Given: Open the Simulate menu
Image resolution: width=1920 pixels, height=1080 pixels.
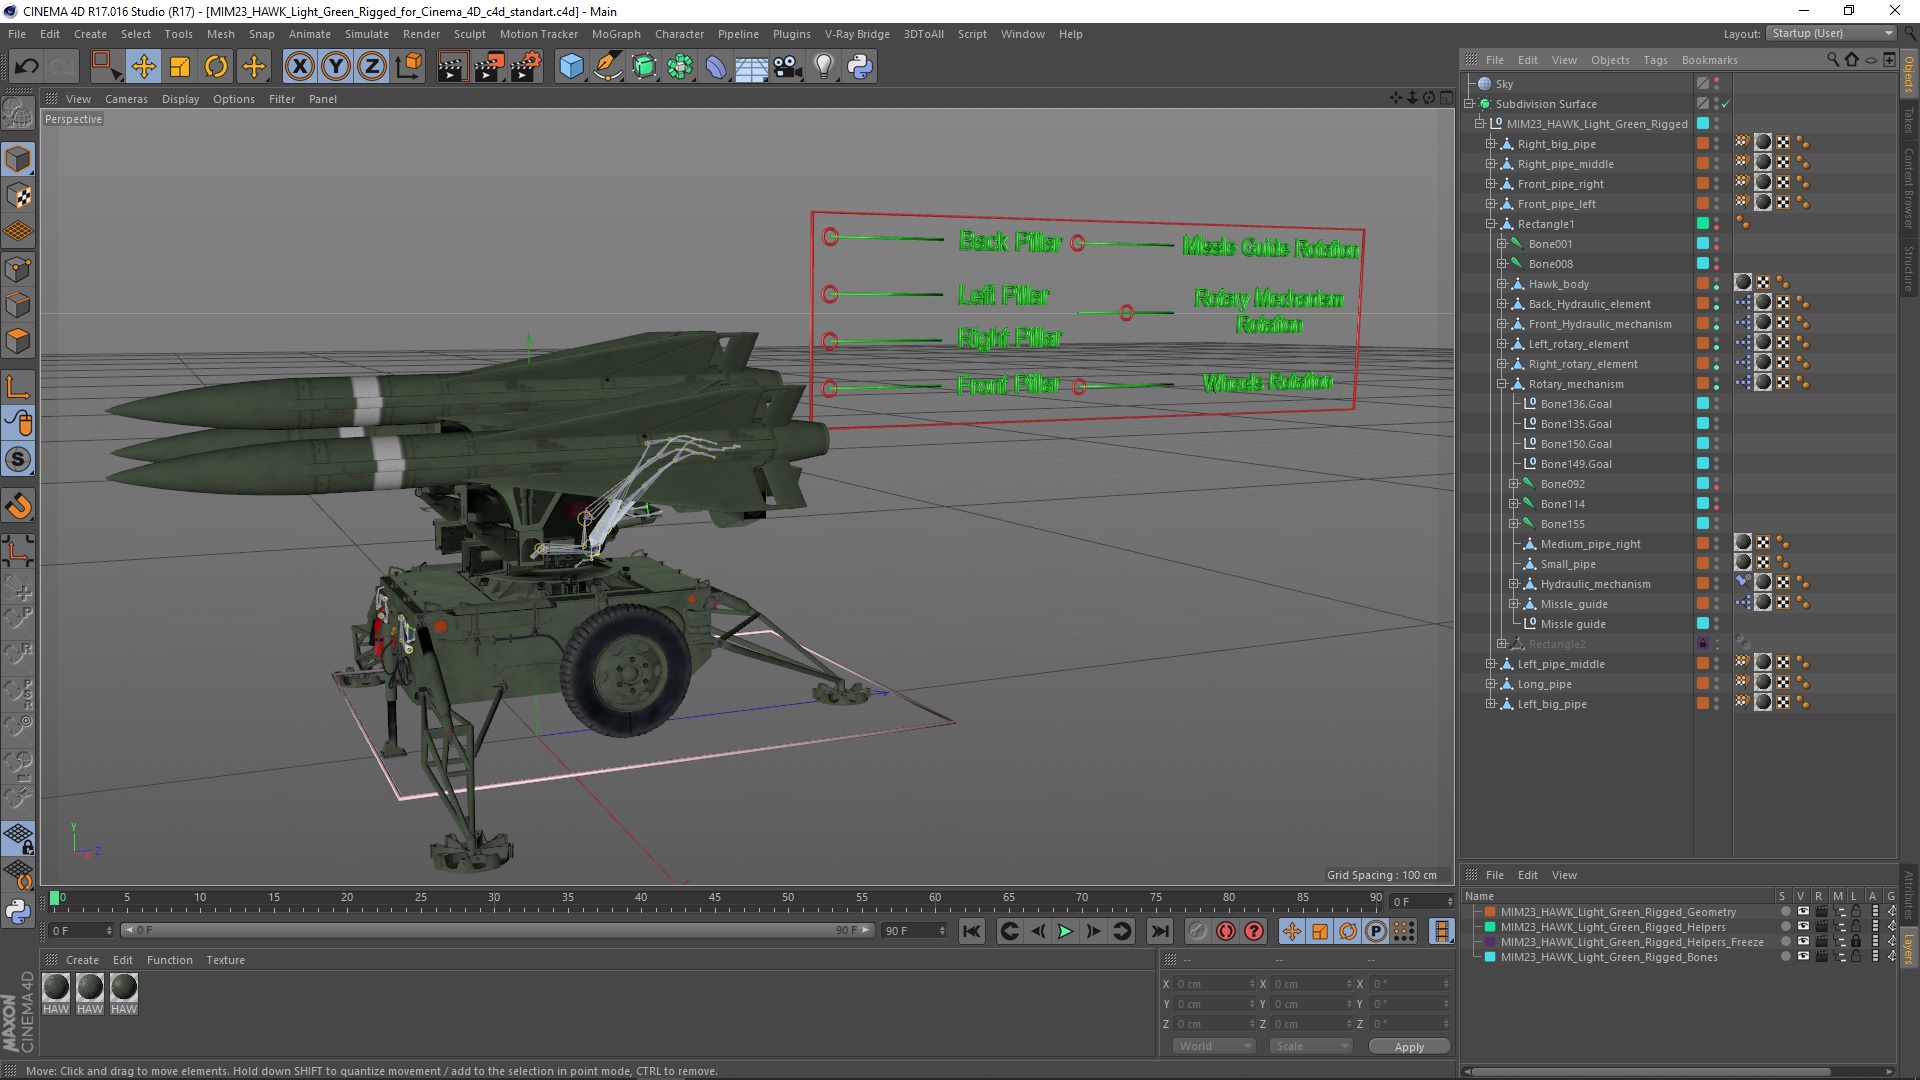Looking at the screenshot, I should pyautogui.click(x=367, y=33).
